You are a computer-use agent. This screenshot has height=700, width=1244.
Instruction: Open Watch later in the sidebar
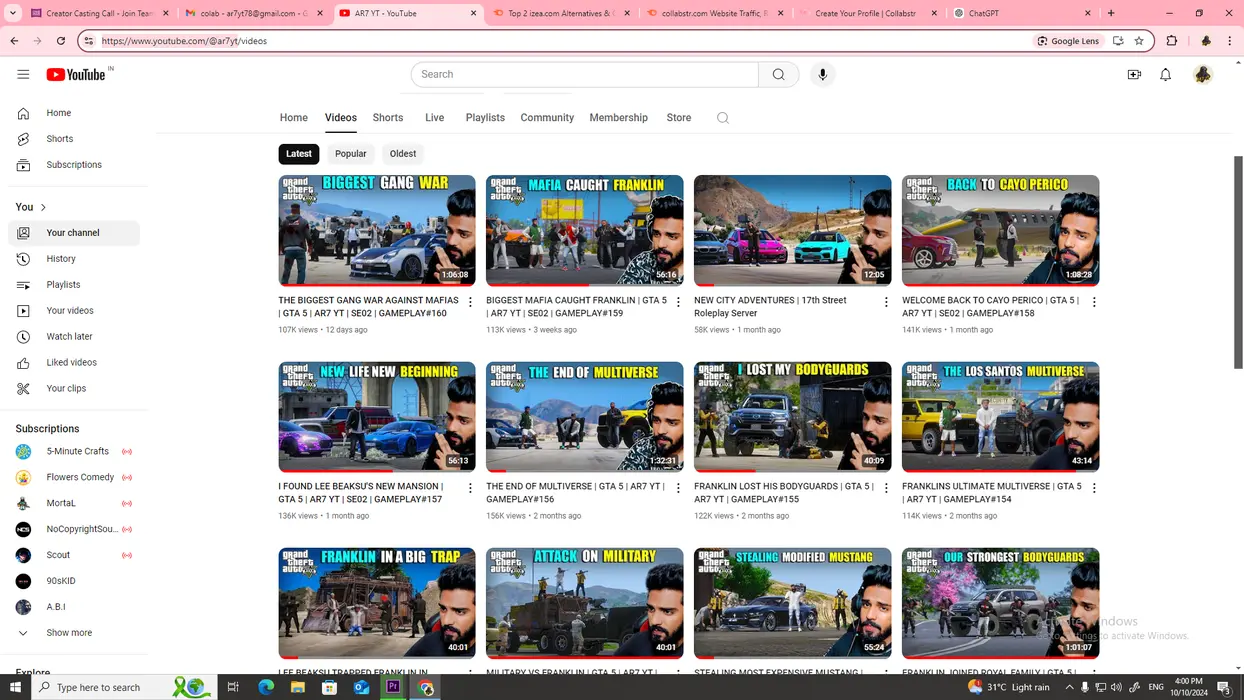(x=74, y=337)
